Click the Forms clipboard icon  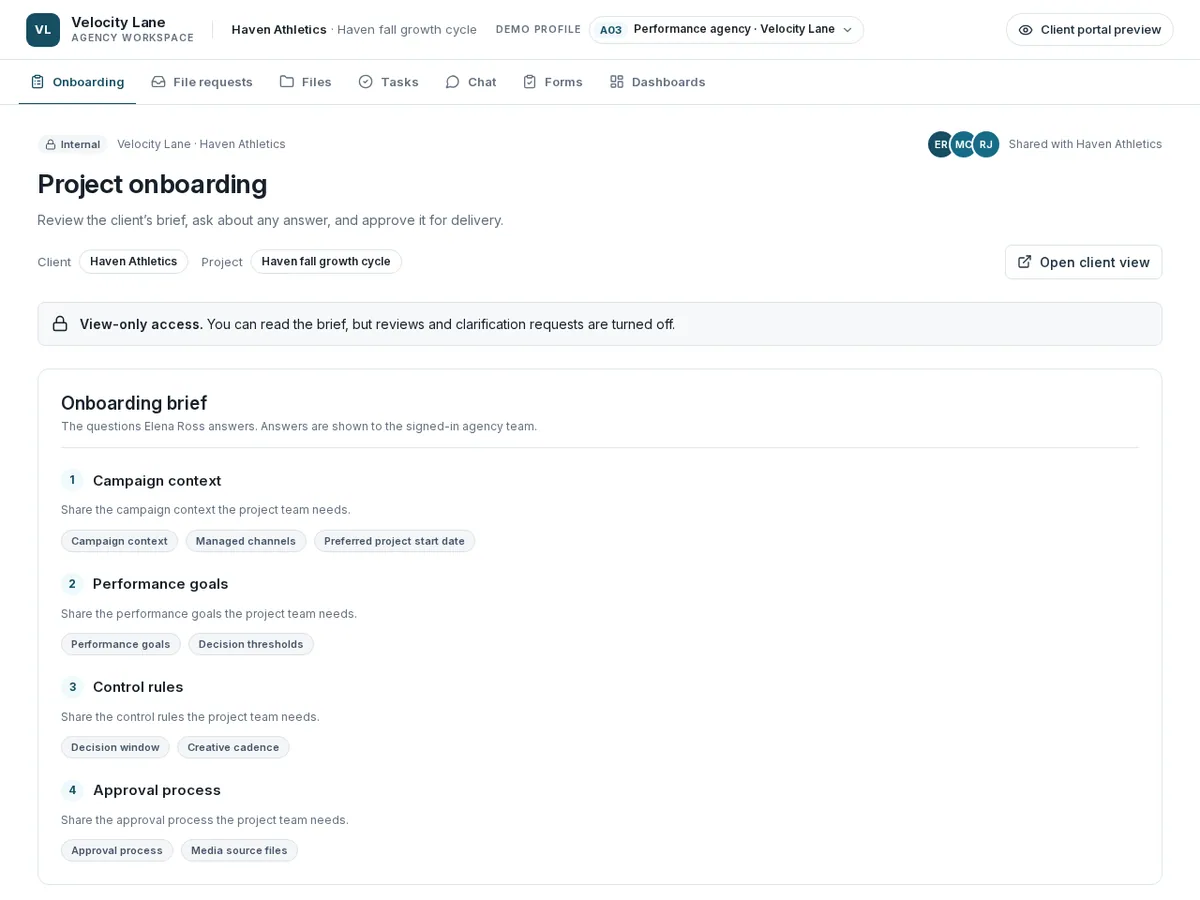[x=530, y=82]
